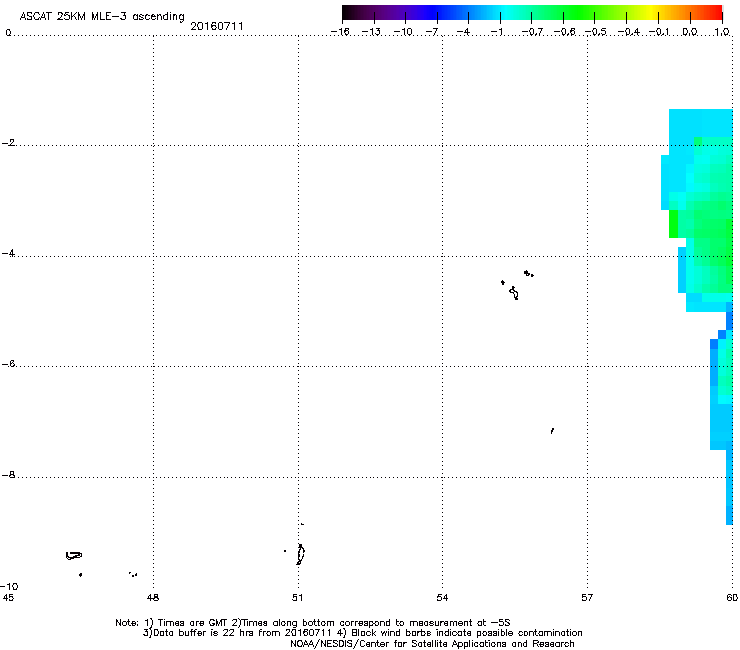The width and height of the screenshot is (740, 650).
Task: Pick the yellow section of the color bar
Action: [x=654, y=12]
